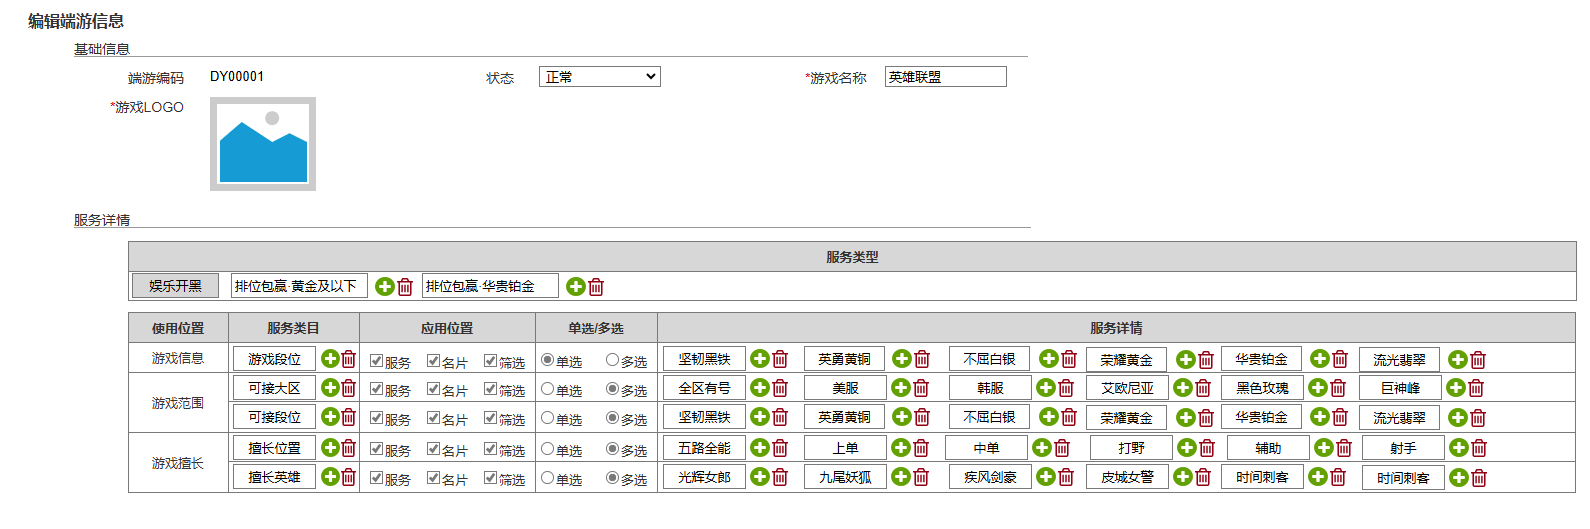Open the 状态 dropdown showing 正常

(599, 77)
